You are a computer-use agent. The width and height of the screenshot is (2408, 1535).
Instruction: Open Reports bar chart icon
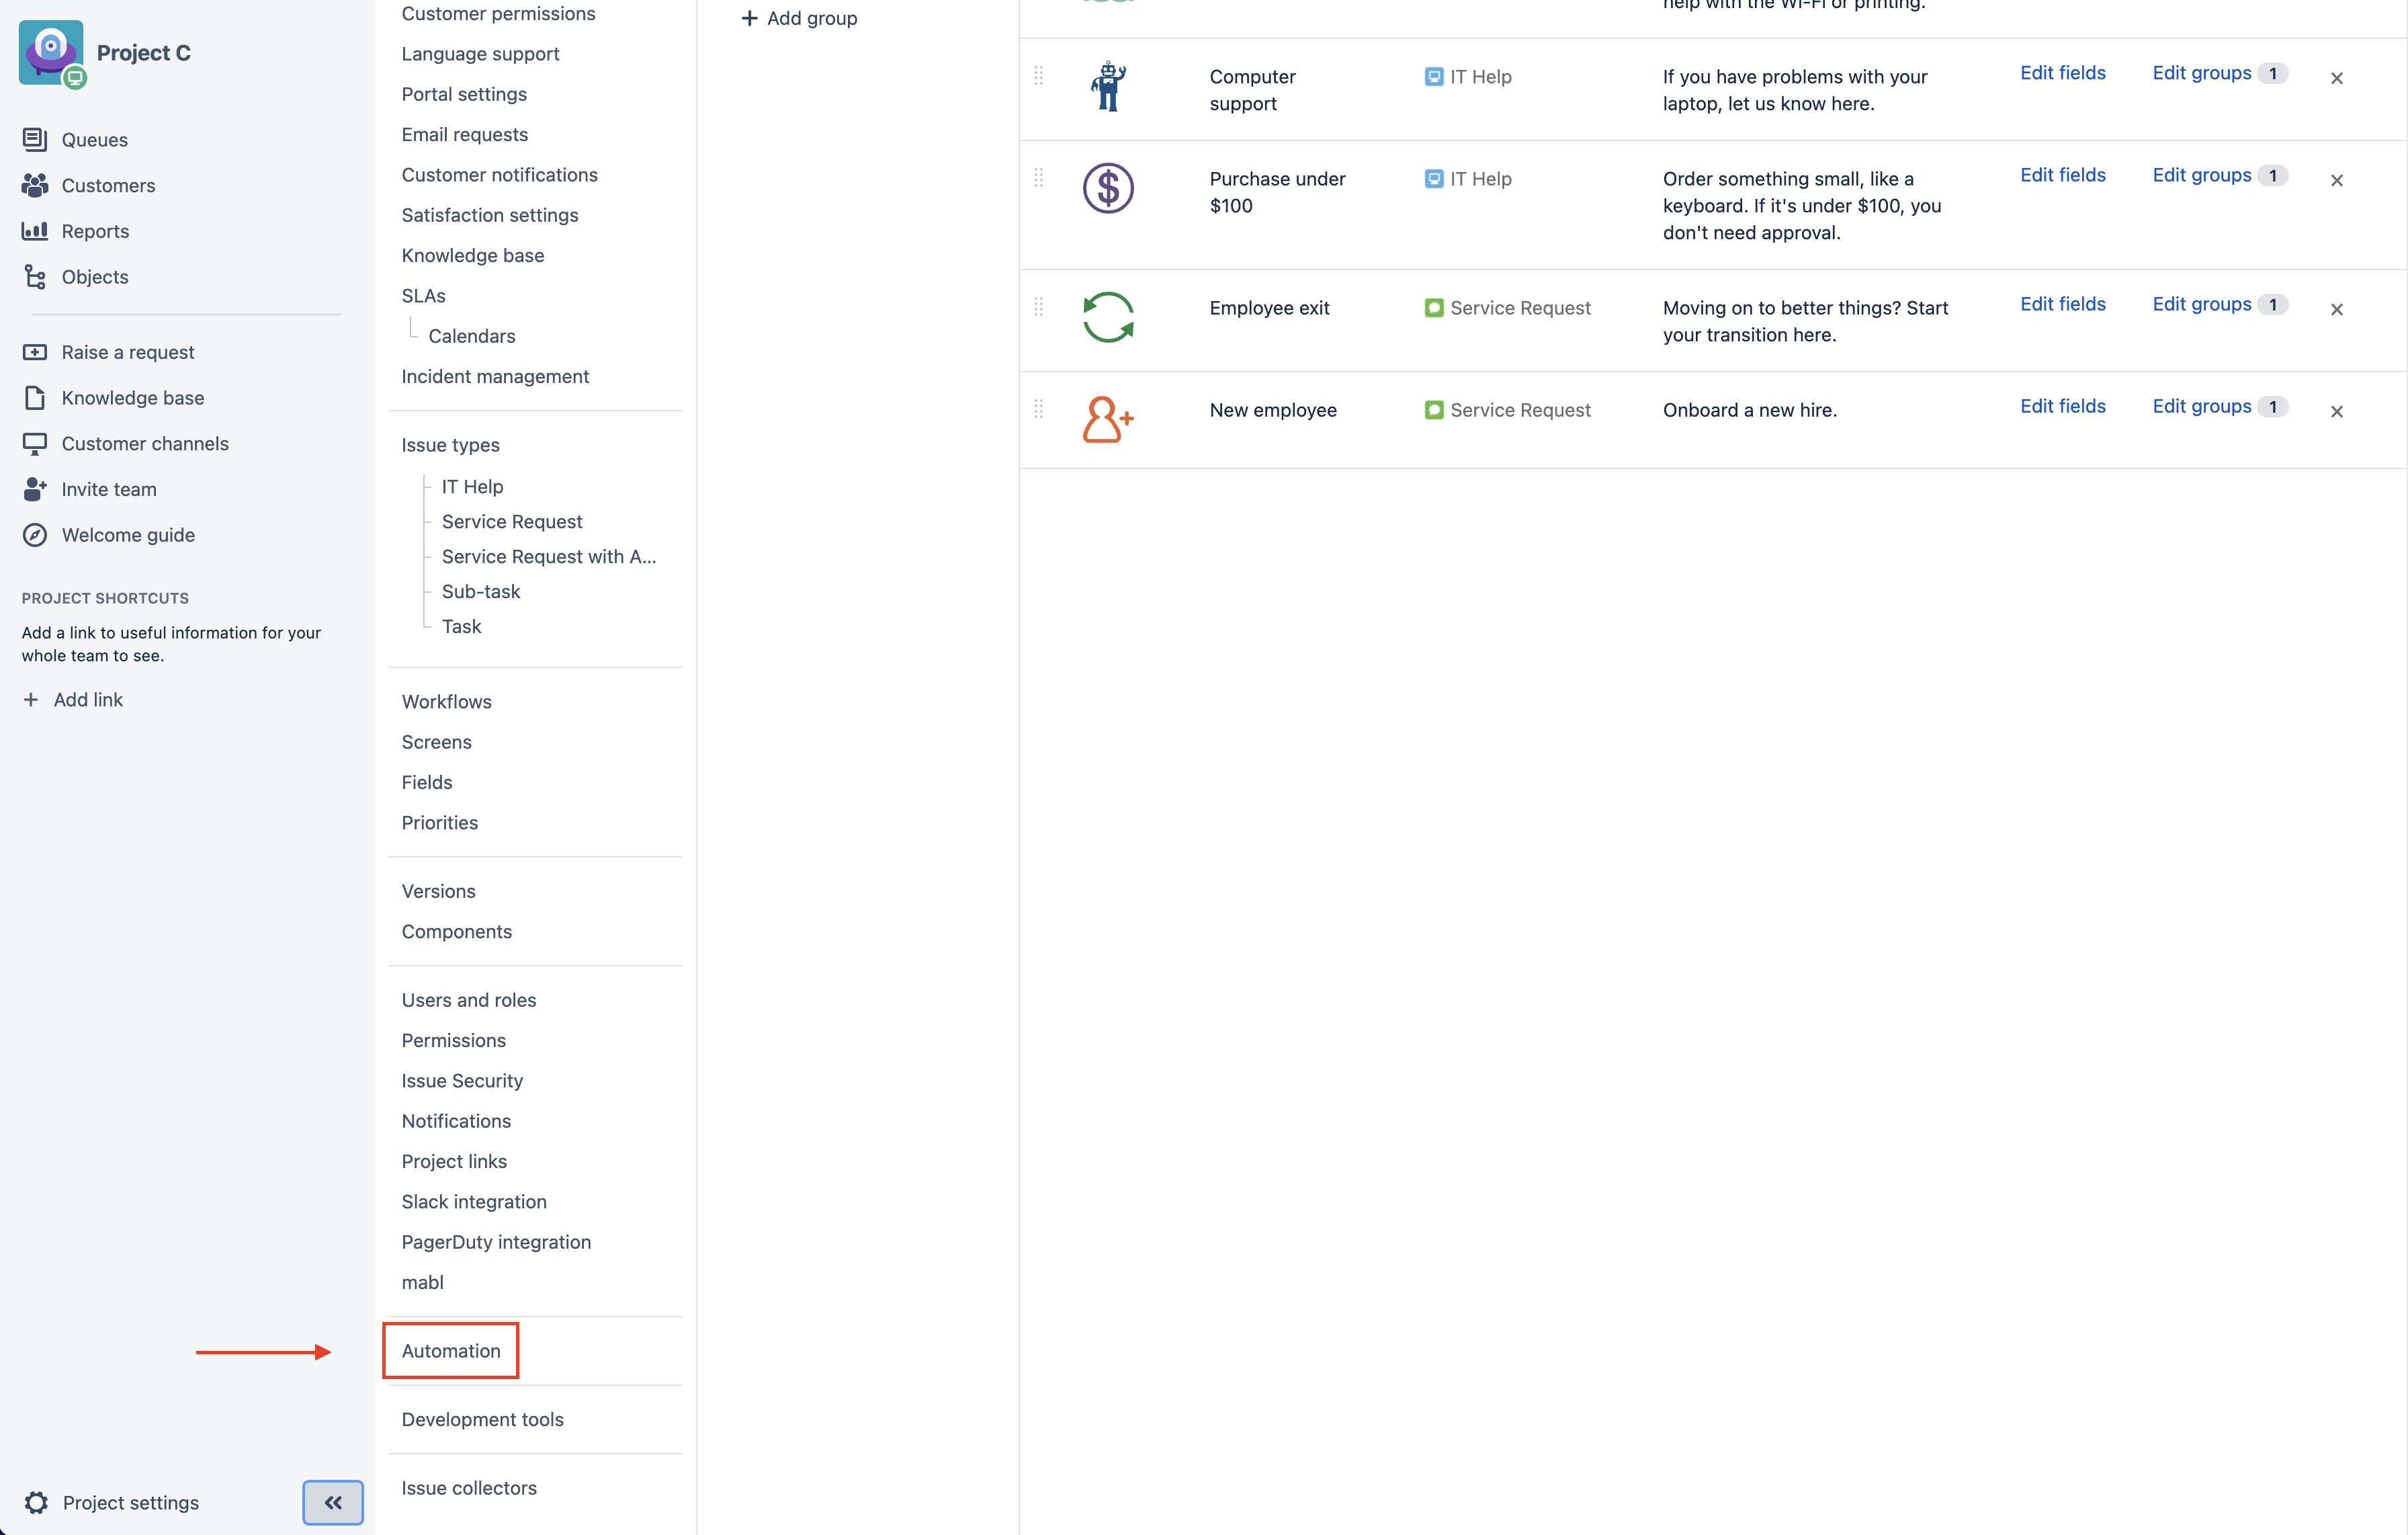coord(35,231)
